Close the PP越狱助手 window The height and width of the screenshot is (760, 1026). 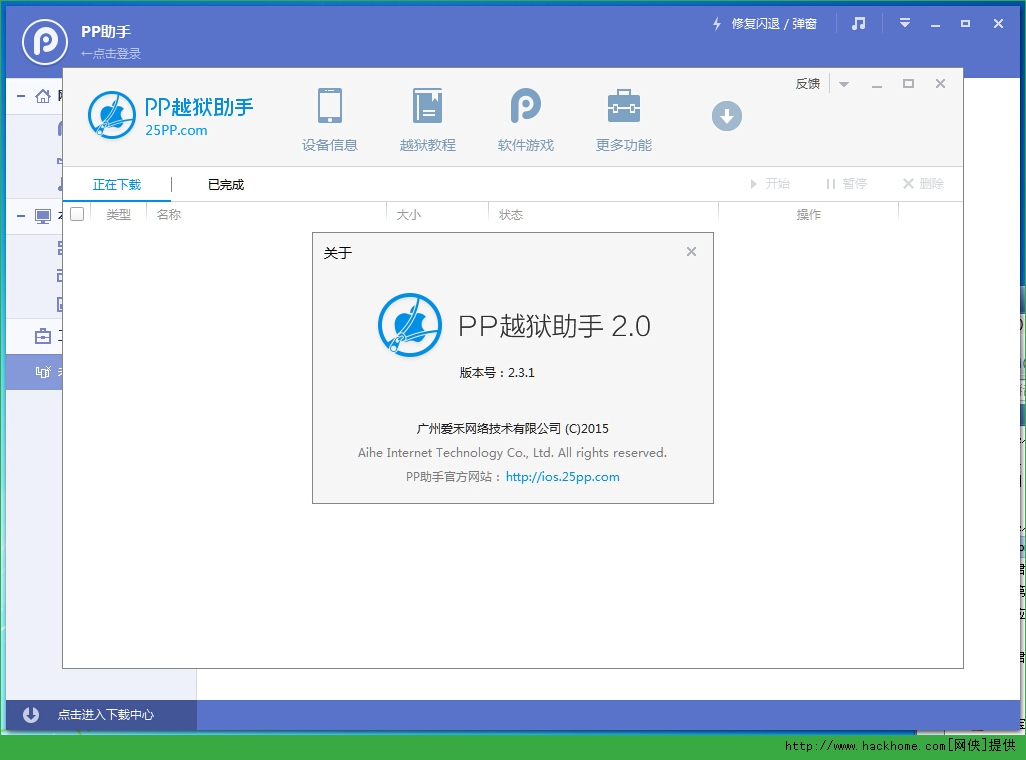click(940, 84)
